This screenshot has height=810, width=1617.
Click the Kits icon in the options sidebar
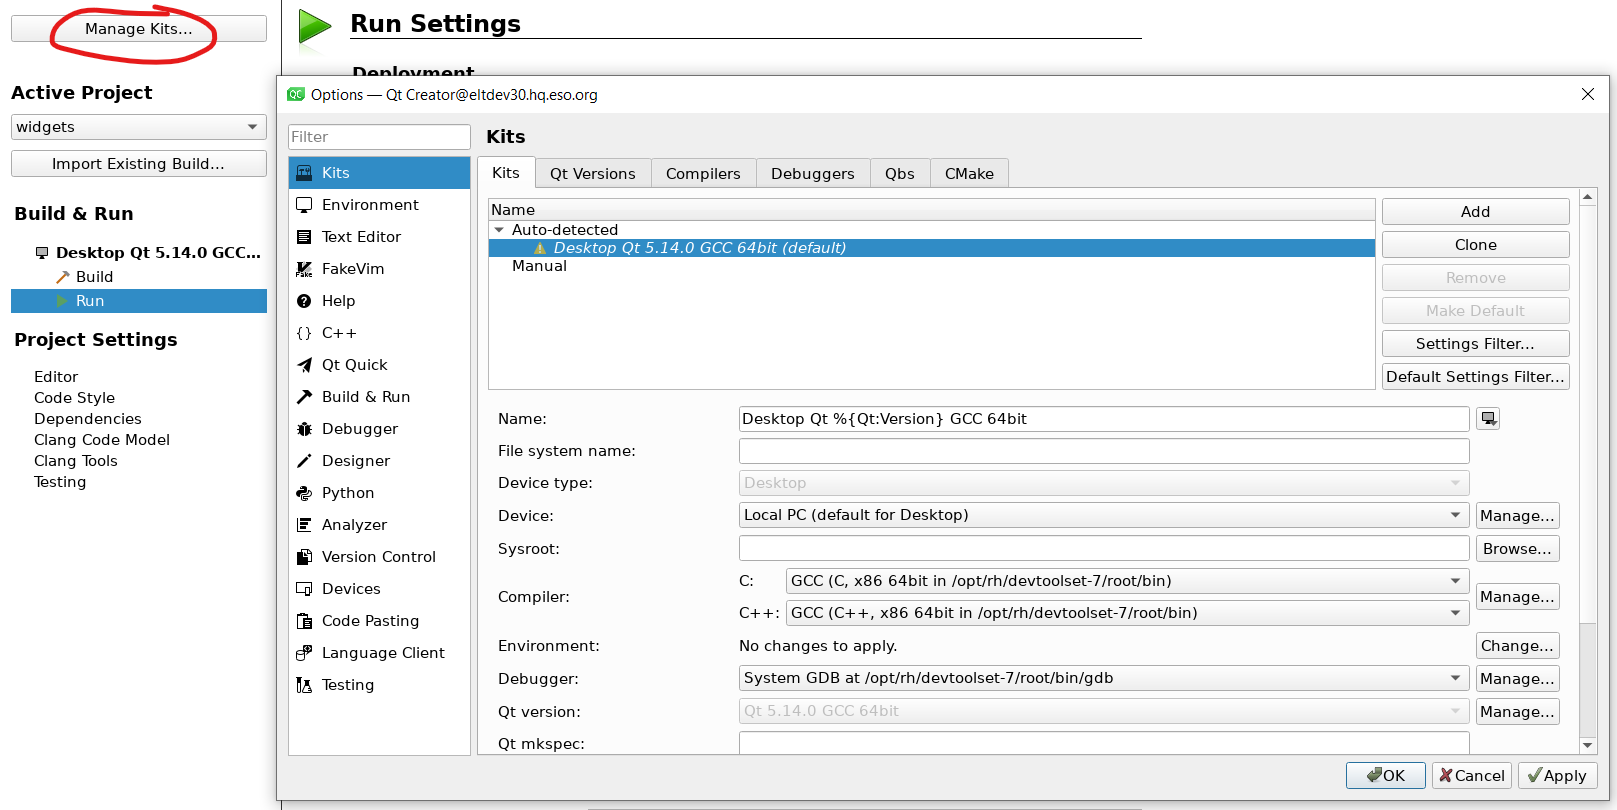304,173
